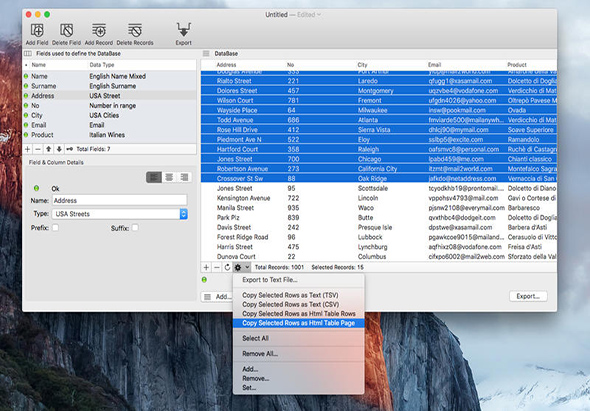This screenshot has height=411, width=590.
Task: Select right alignment icon in column details
Action: tap(184, 177)
